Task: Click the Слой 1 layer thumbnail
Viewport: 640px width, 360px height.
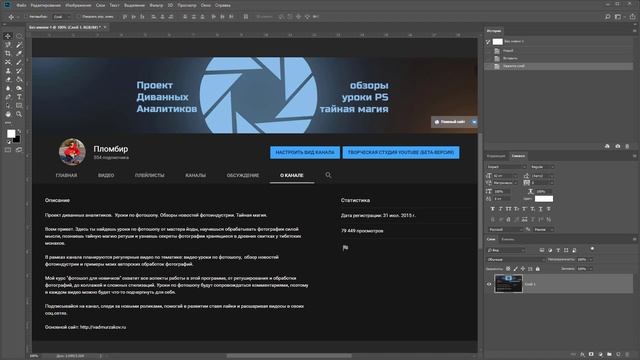Action: tap(508, 284)
